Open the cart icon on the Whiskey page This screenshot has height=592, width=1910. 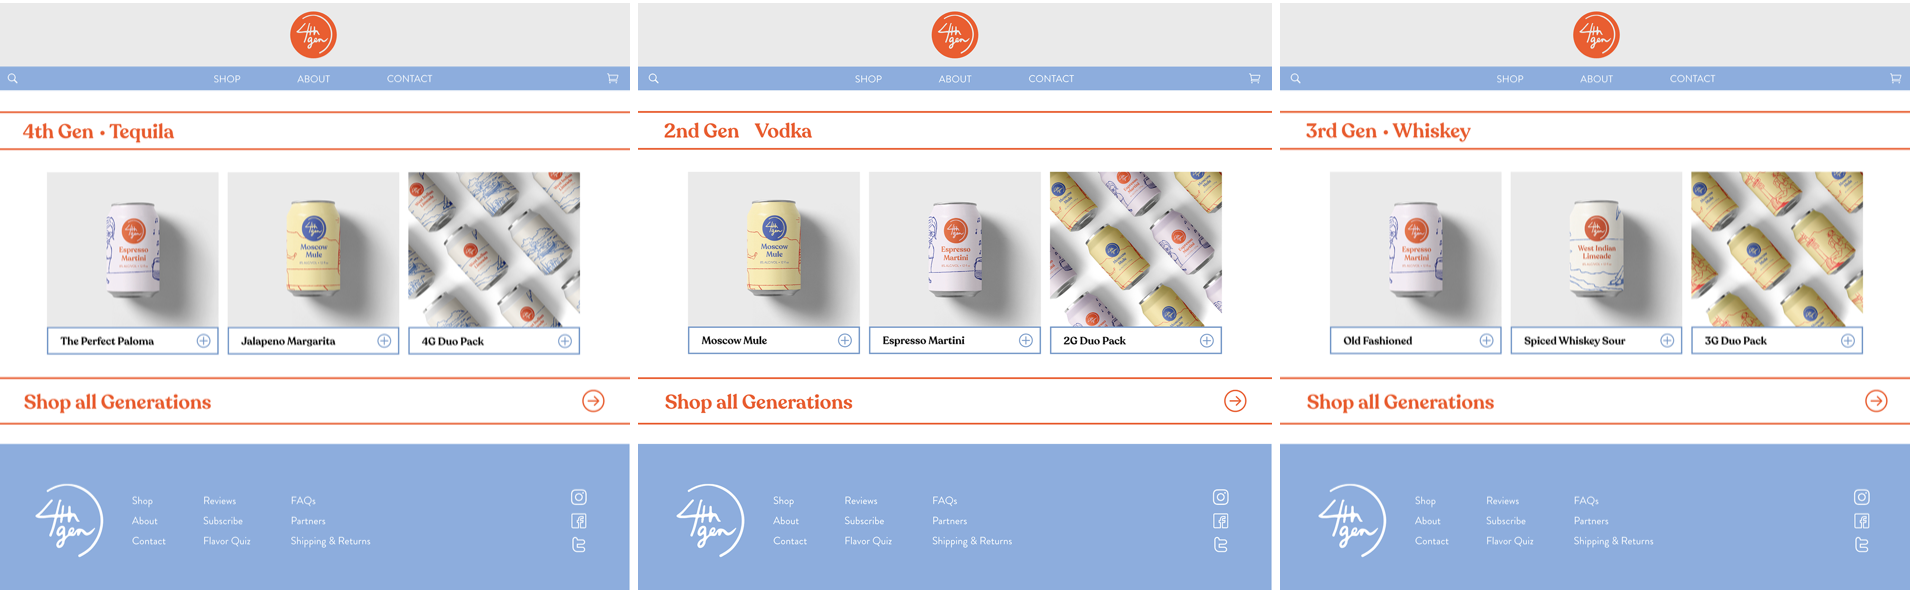pyautogui.click(x=1895, y=78)
